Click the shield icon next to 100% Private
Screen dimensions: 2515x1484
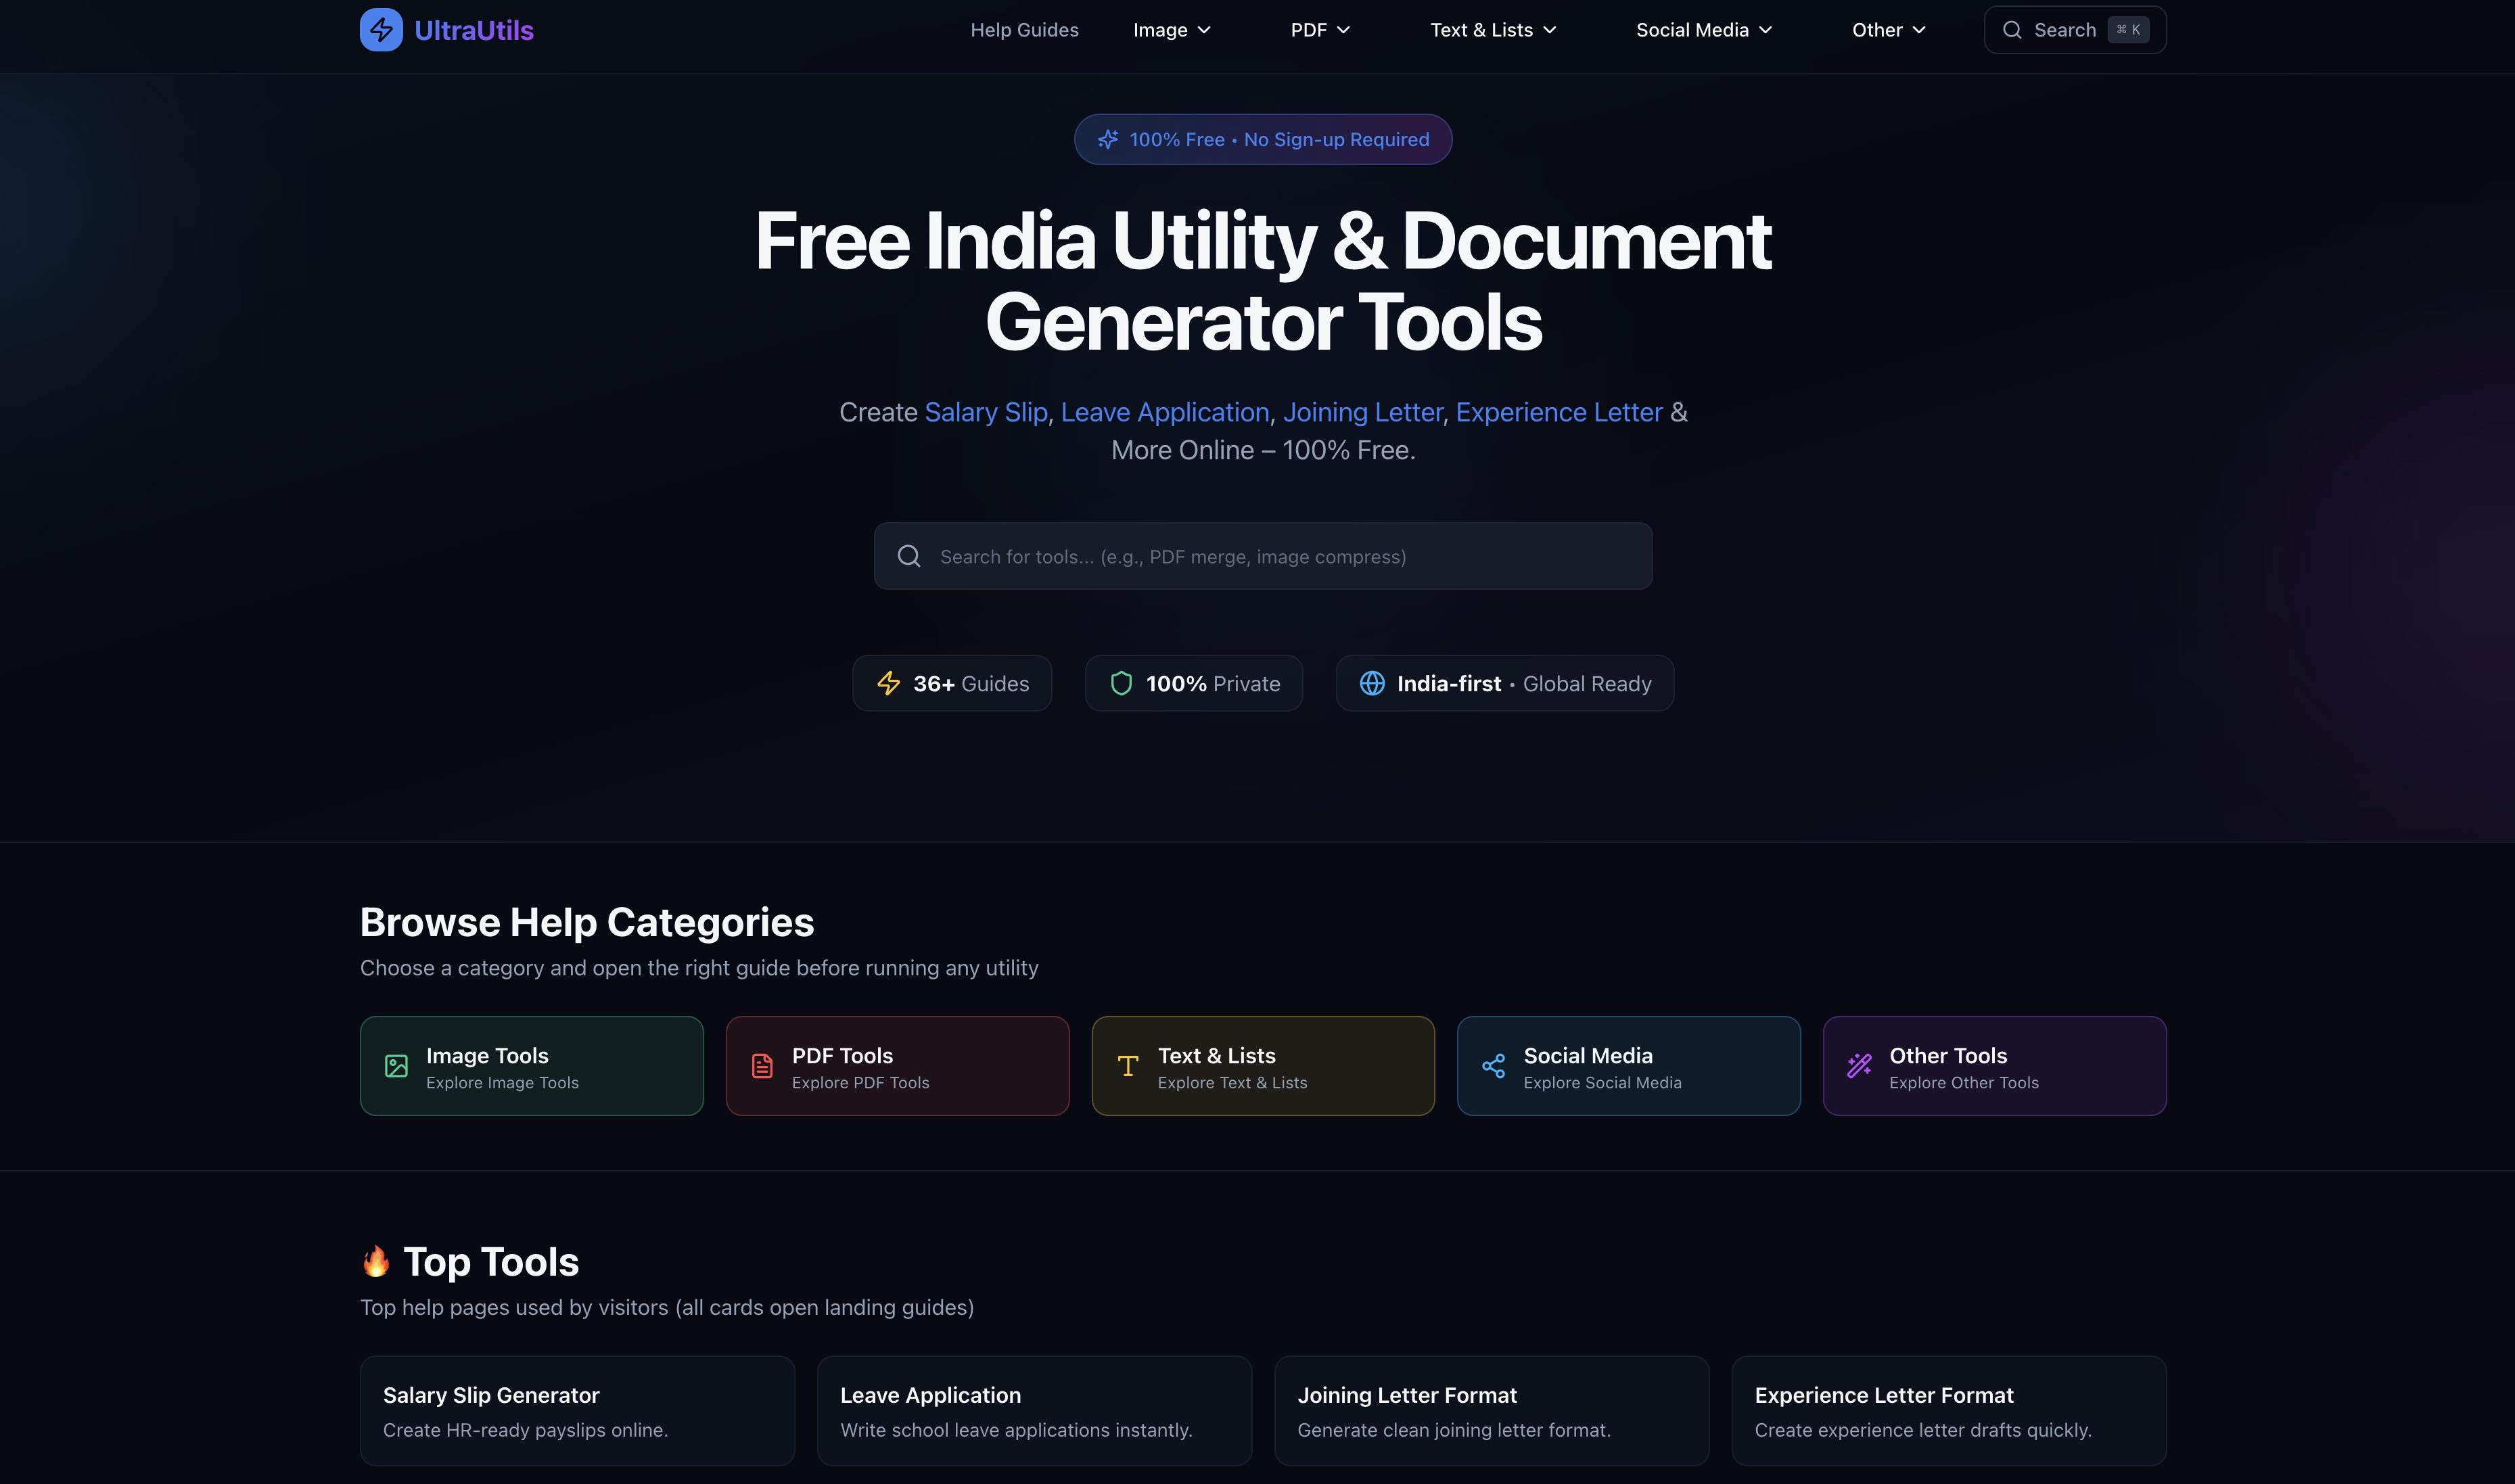[1121, 683]
